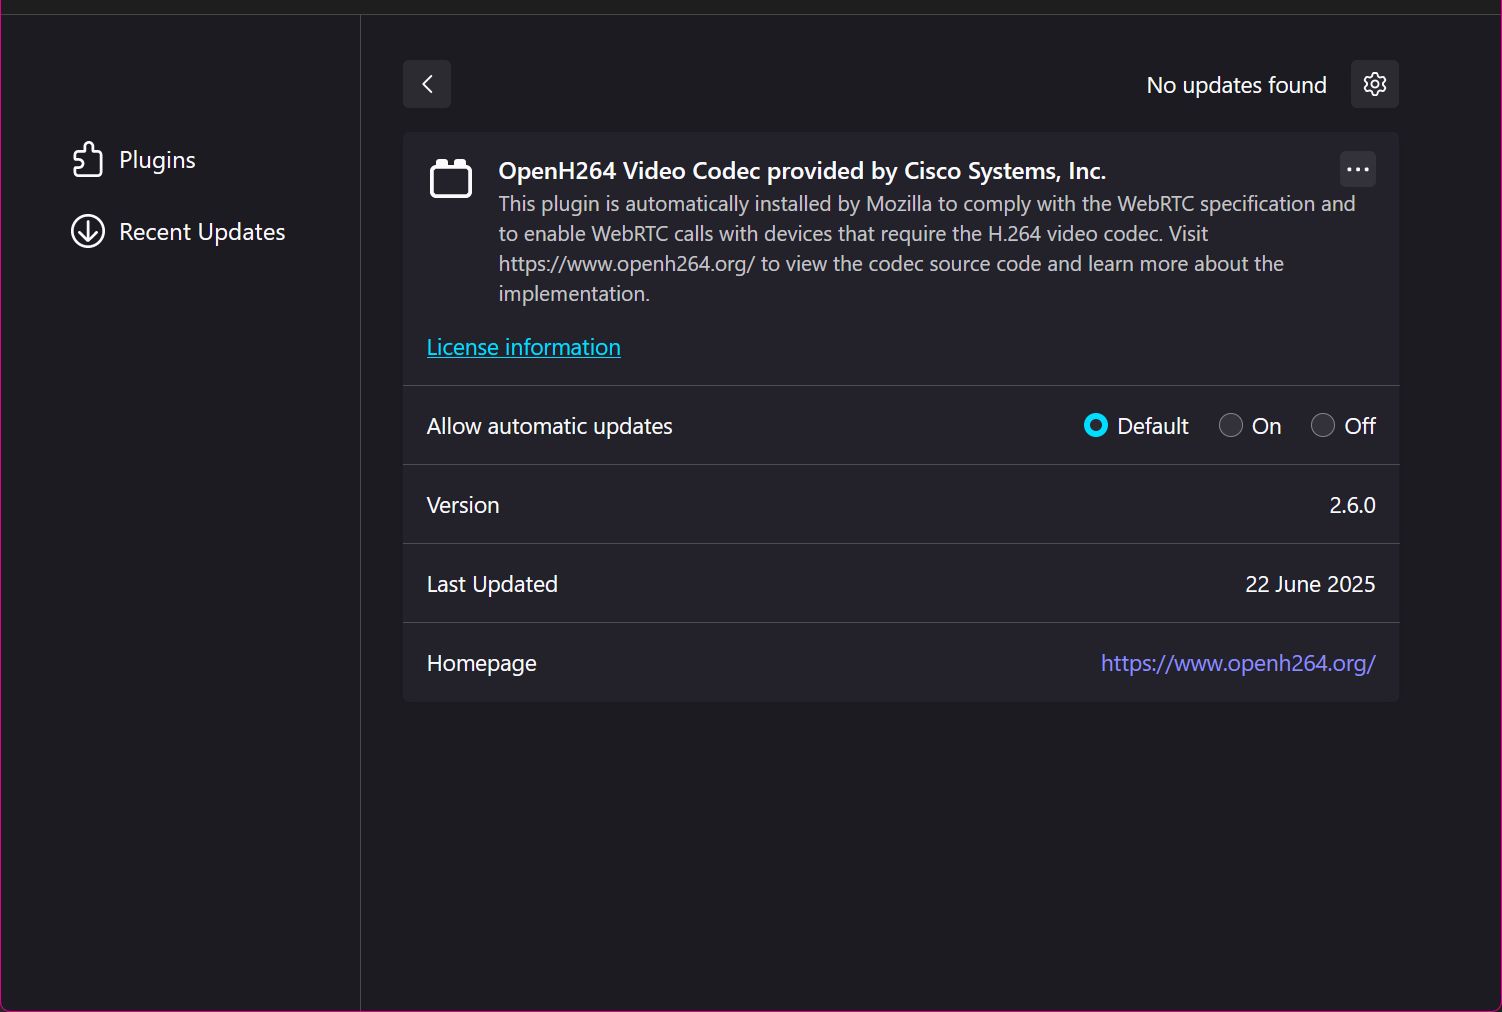The image size is (1502, 1012).
Task: Open the three-dot more options menu
Action: pyautogui.click(x=1358, y=169)
